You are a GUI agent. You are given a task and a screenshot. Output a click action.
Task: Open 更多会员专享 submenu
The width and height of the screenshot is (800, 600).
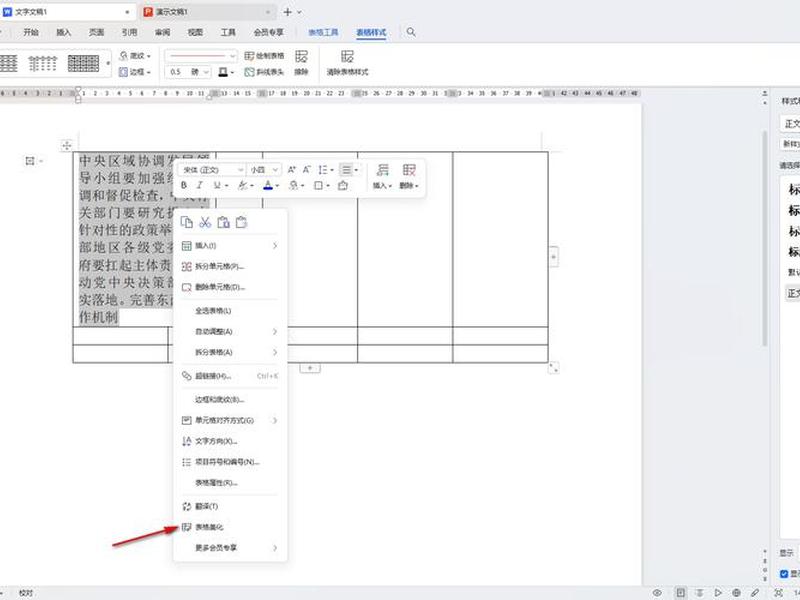pos(231,548)
